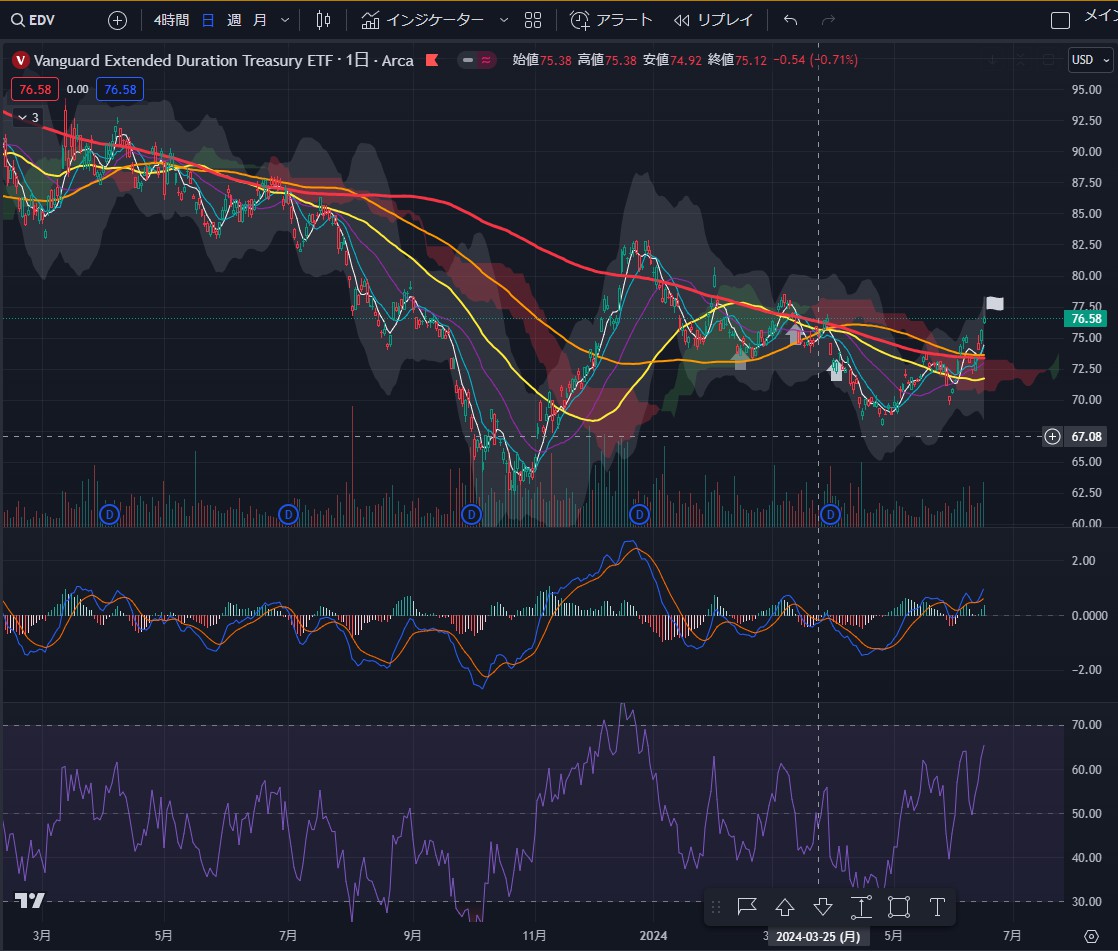
Task: Select the price range measure tool
Action: 861,907
